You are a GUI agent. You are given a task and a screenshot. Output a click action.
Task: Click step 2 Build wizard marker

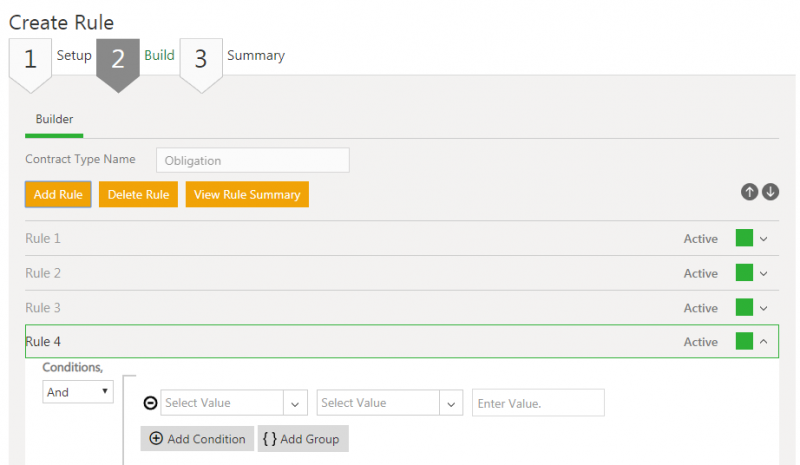[118, 59]
